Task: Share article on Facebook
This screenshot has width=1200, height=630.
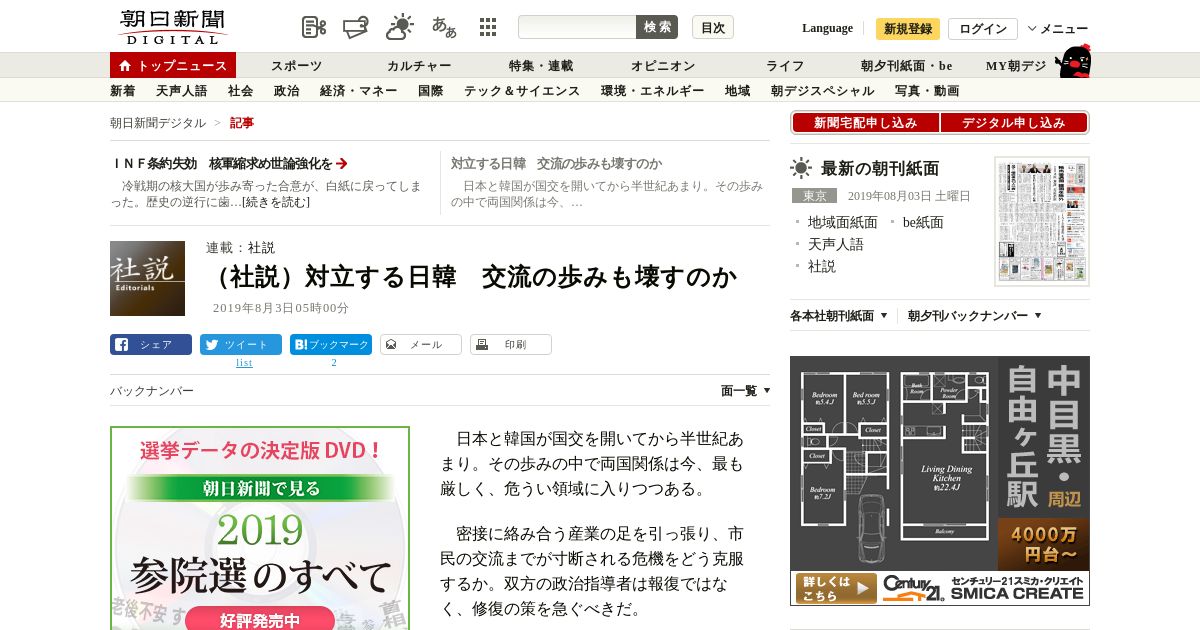Action: [151, 344]
